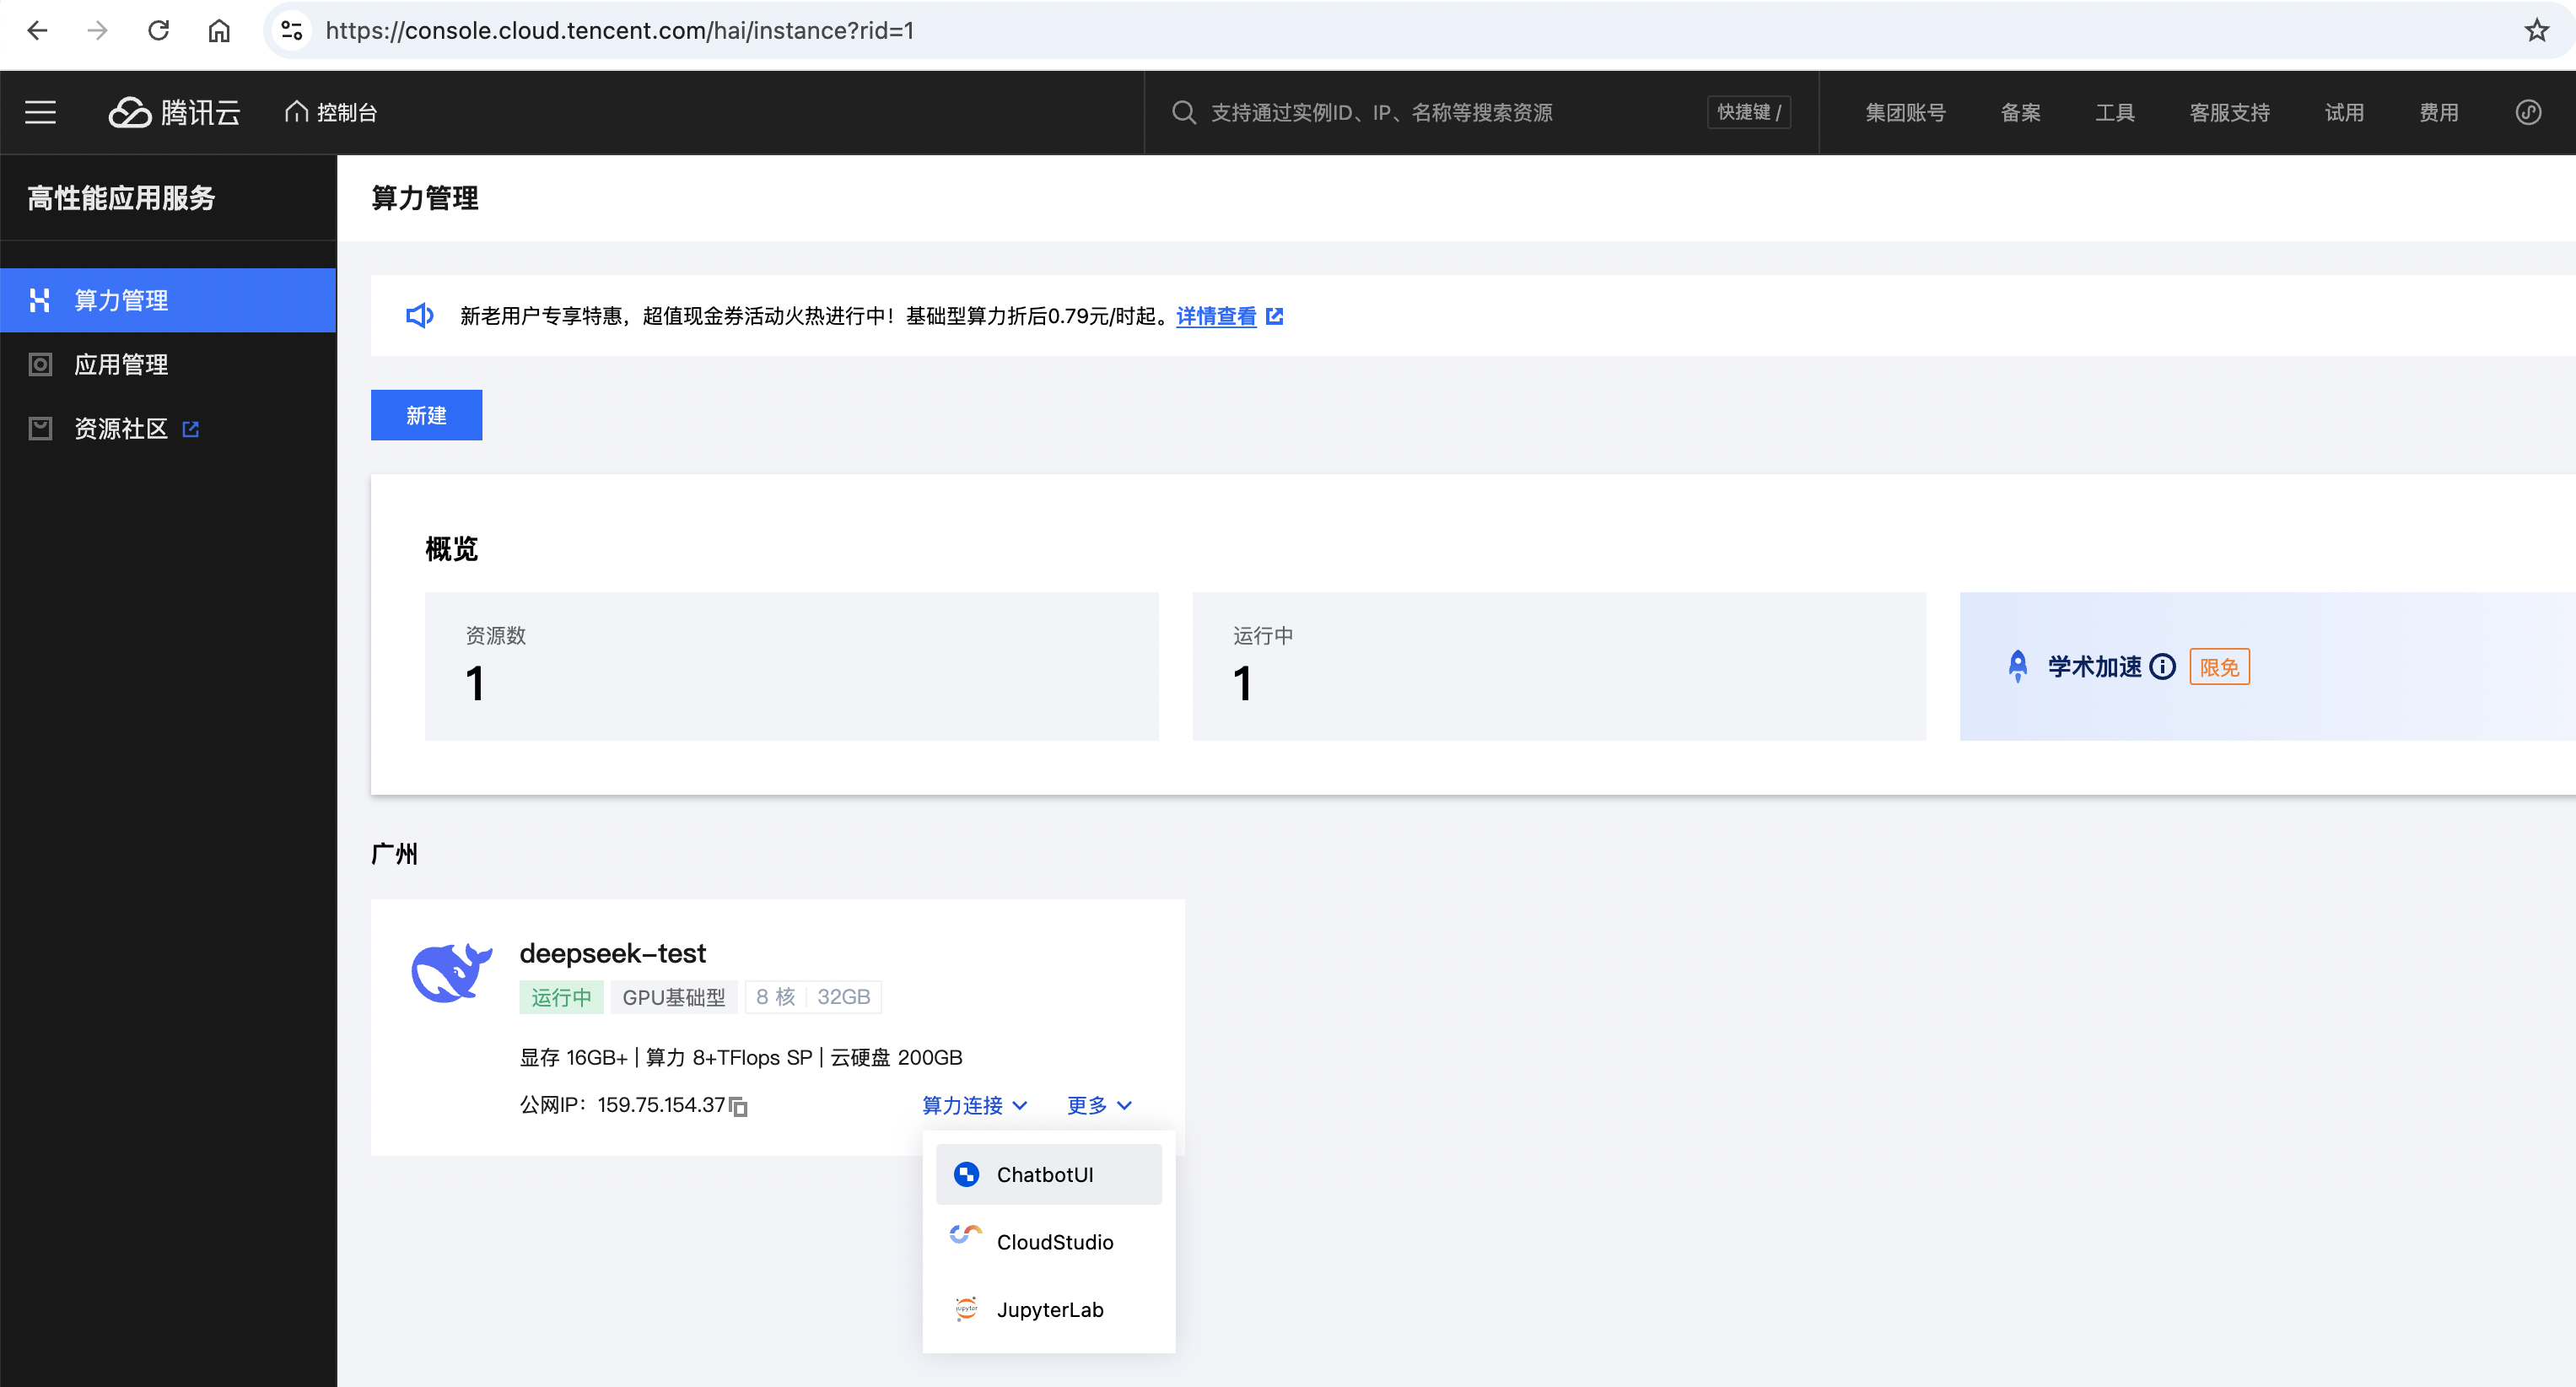
Task: Click the 学术加速 rocket icon
Action: [2017, 667]
